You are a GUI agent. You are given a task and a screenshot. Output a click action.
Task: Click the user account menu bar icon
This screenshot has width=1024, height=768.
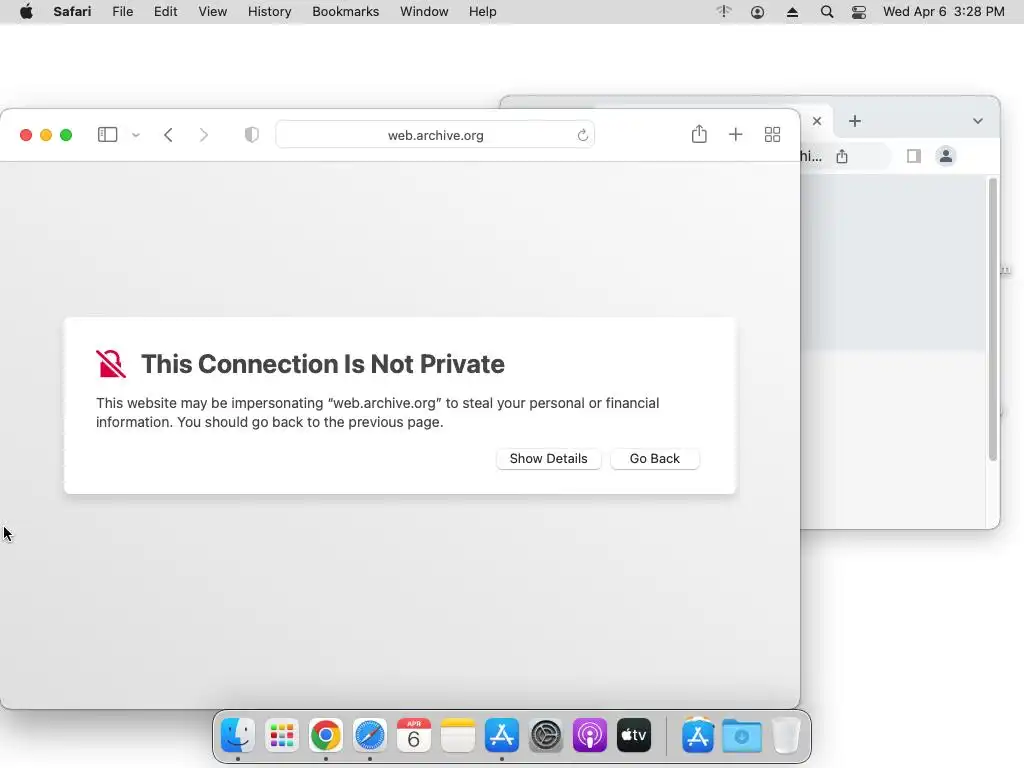[x=758, y=12]
